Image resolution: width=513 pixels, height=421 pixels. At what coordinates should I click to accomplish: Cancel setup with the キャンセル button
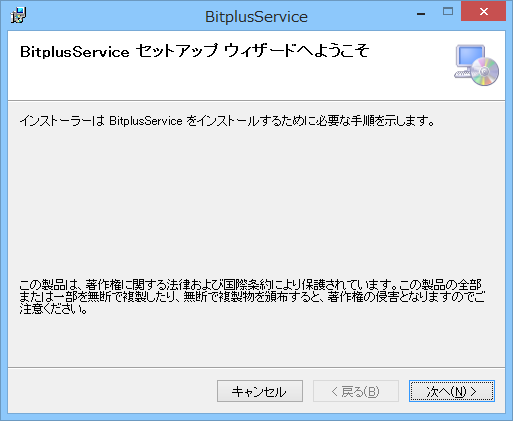coord(260,391)
